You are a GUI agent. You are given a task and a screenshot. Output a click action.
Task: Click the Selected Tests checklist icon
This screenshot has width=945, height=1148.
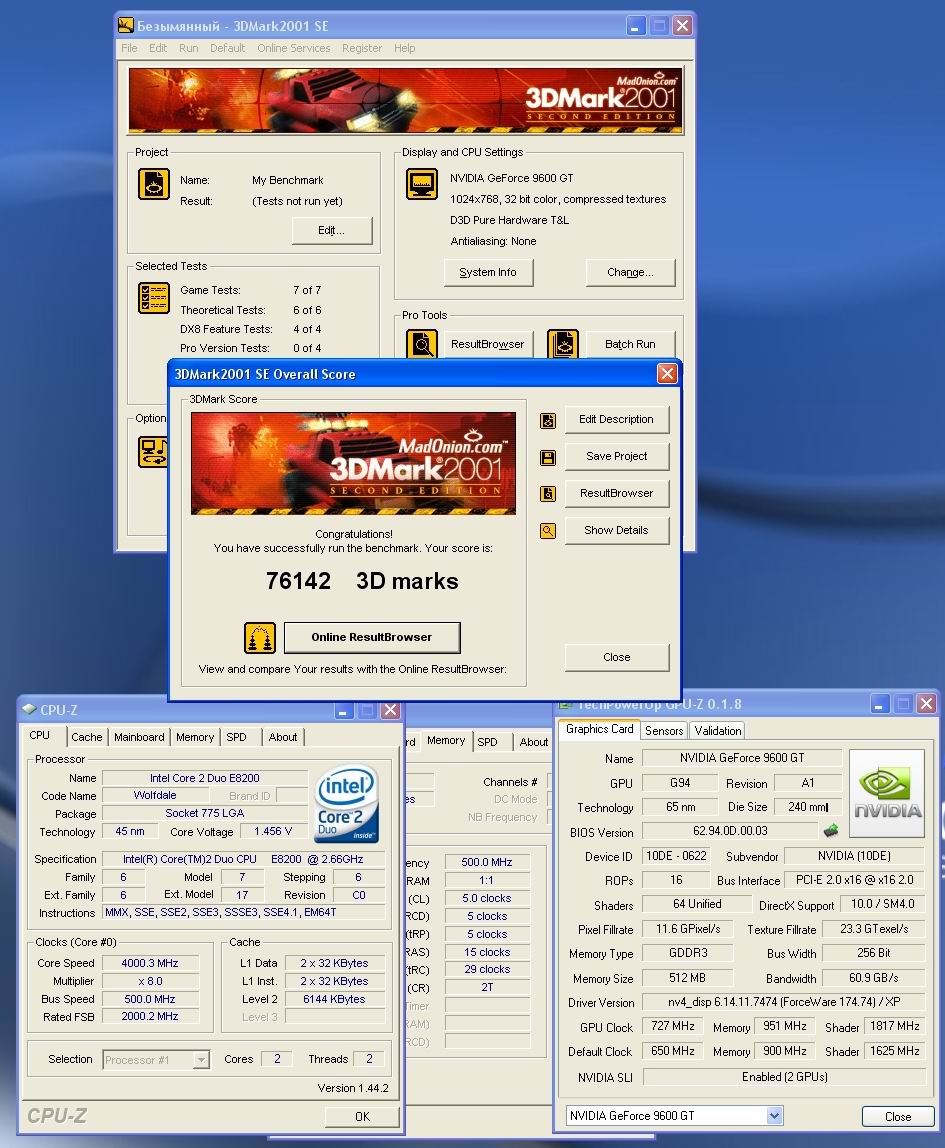click(154, 298)
